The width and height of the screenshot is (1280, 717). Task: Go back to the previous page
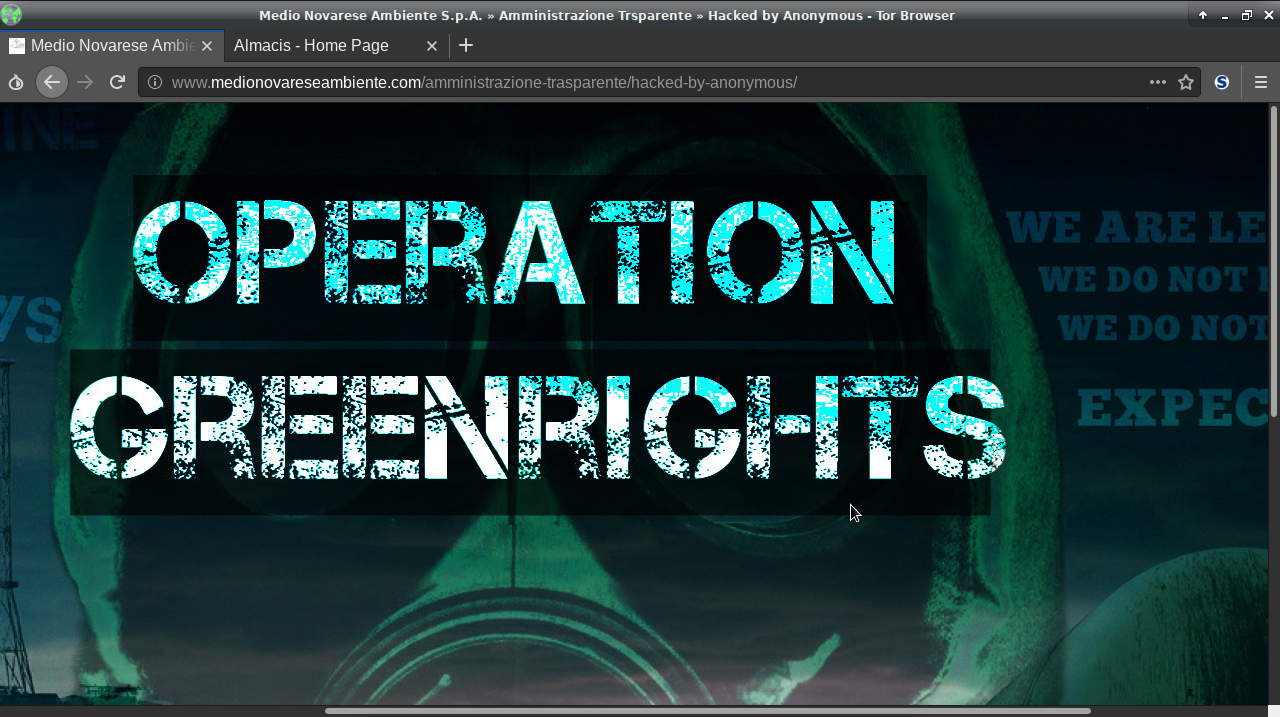52,82
